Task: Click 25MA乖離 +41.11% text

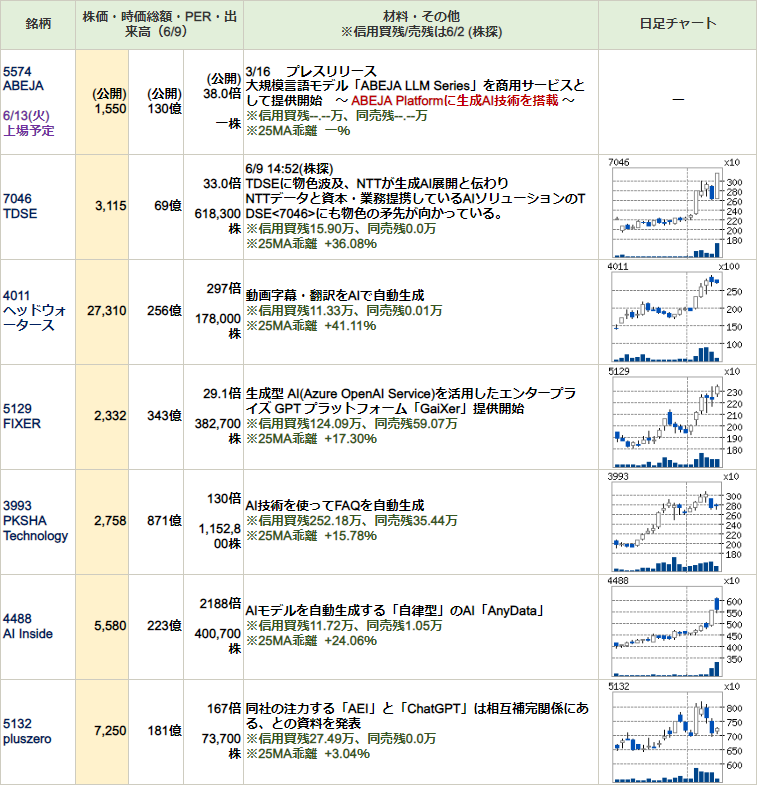Action: point(311,326)
